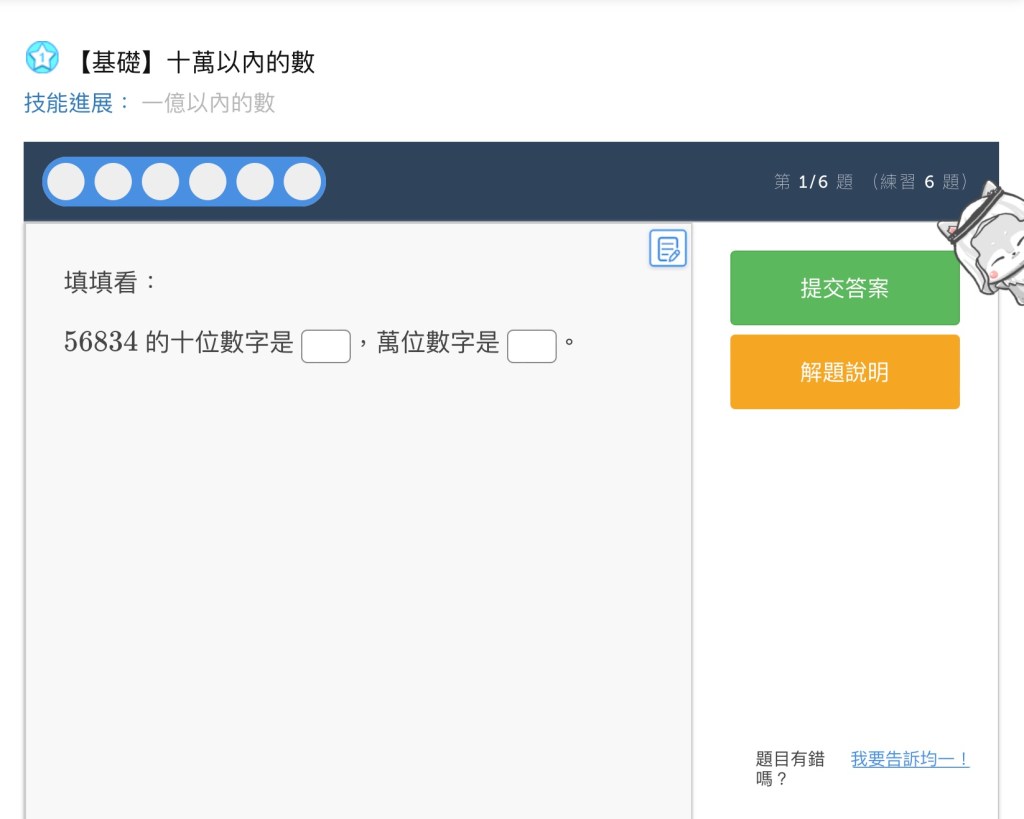Click the number 56834 in the question

tap(101, 343)
